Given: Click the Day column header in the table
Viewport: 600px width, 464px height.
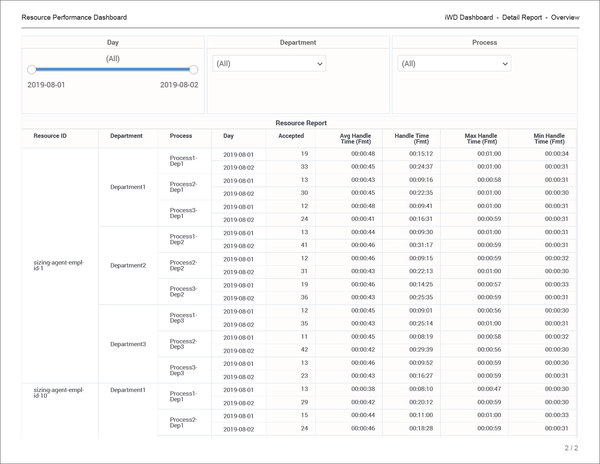Looking at the screenshot, I should pos(228,136).
